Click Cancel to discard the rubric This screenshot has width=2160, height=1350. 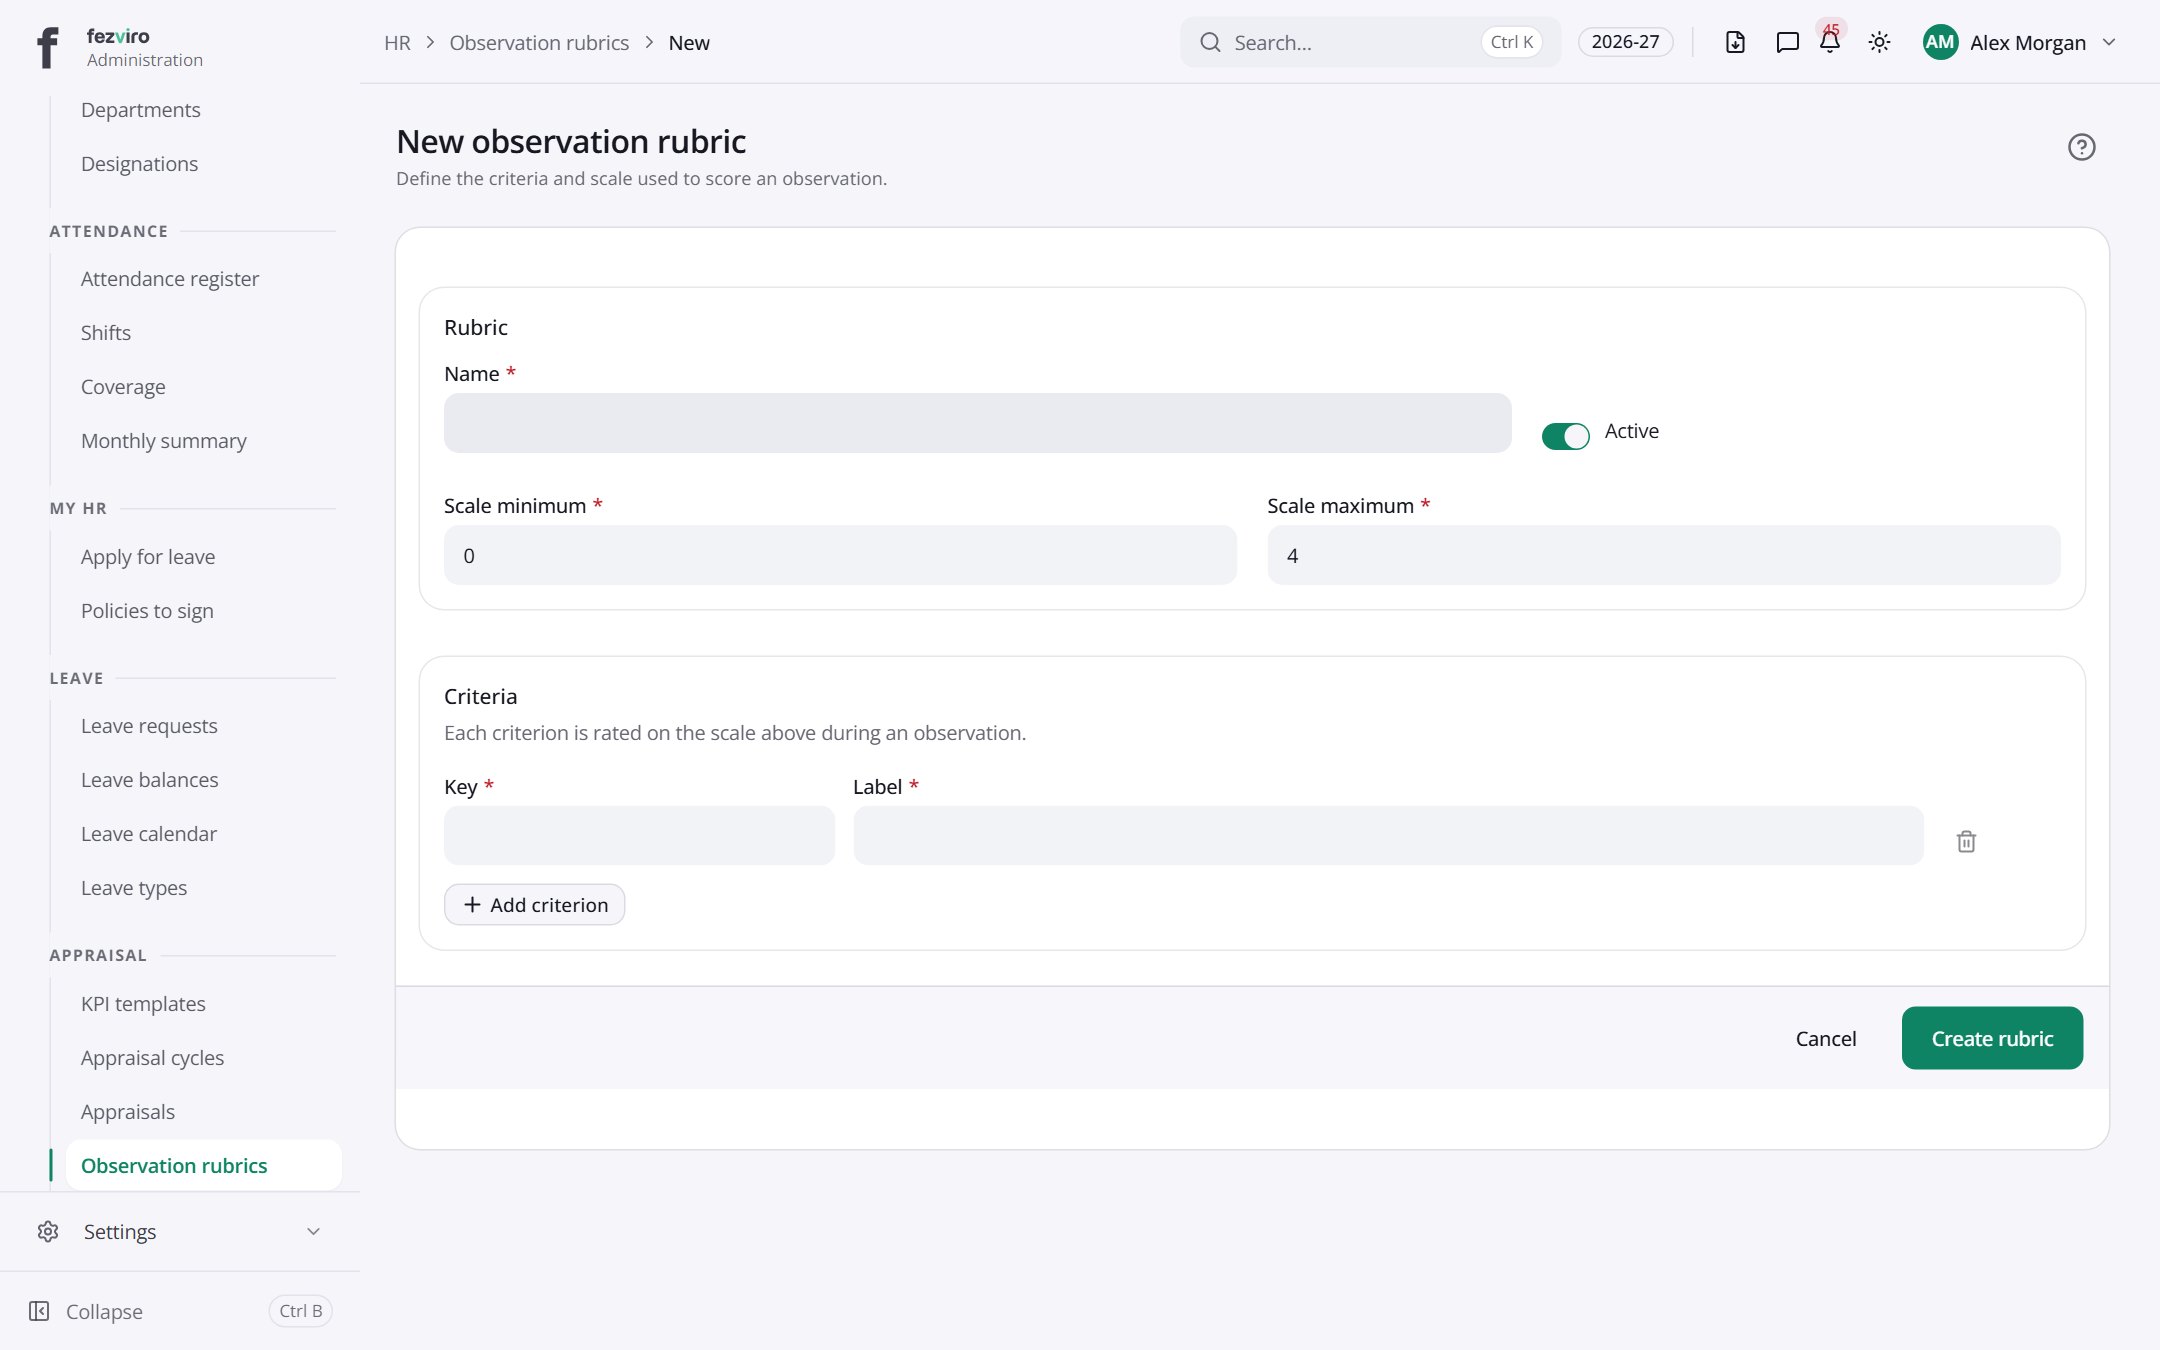[1825, 1038]
